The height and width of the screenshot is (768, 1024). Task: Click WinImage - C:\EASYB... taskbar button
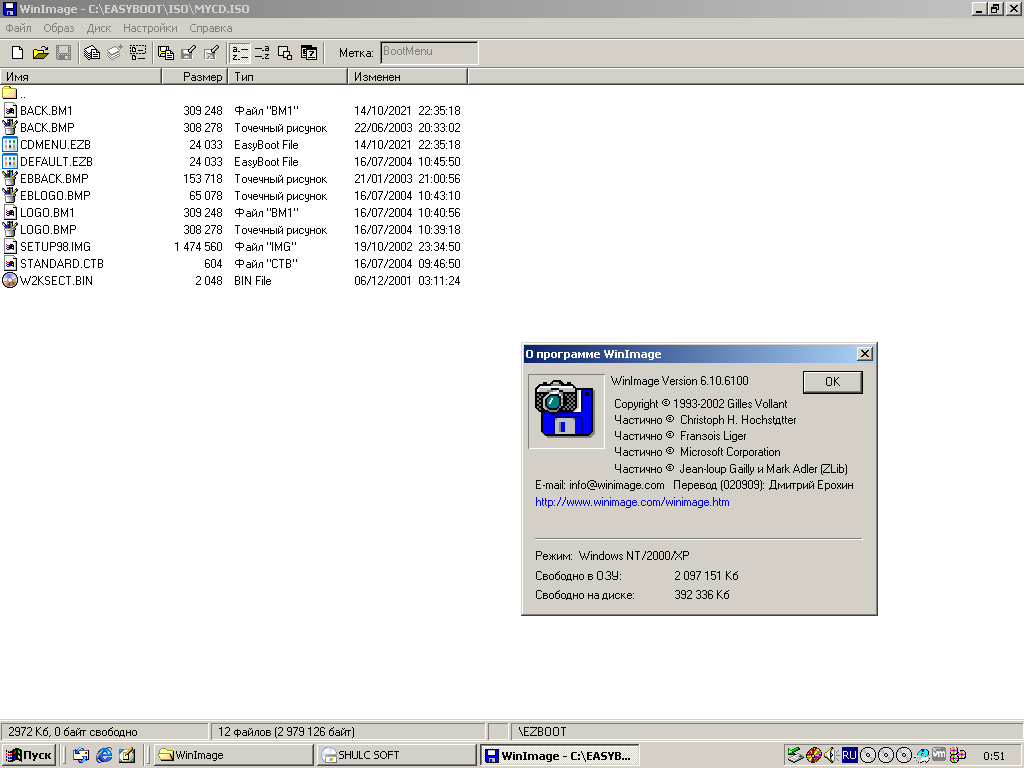point(560,756)
